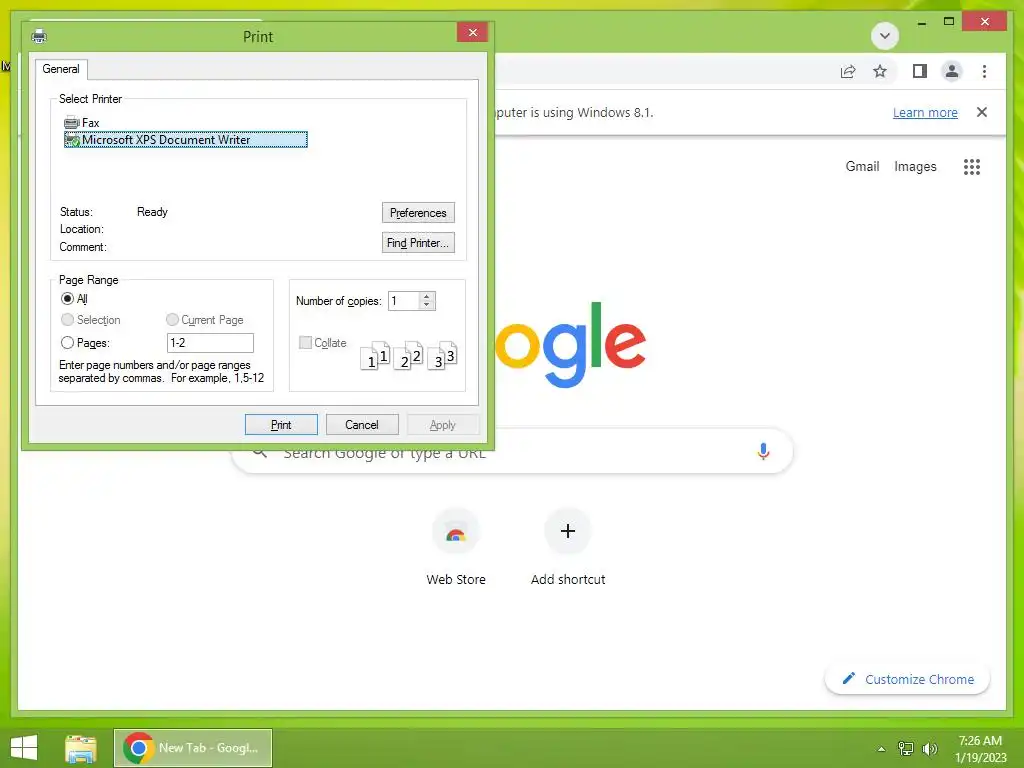
Task: Bookmark this tab with star icon
Action: point(880,71)
